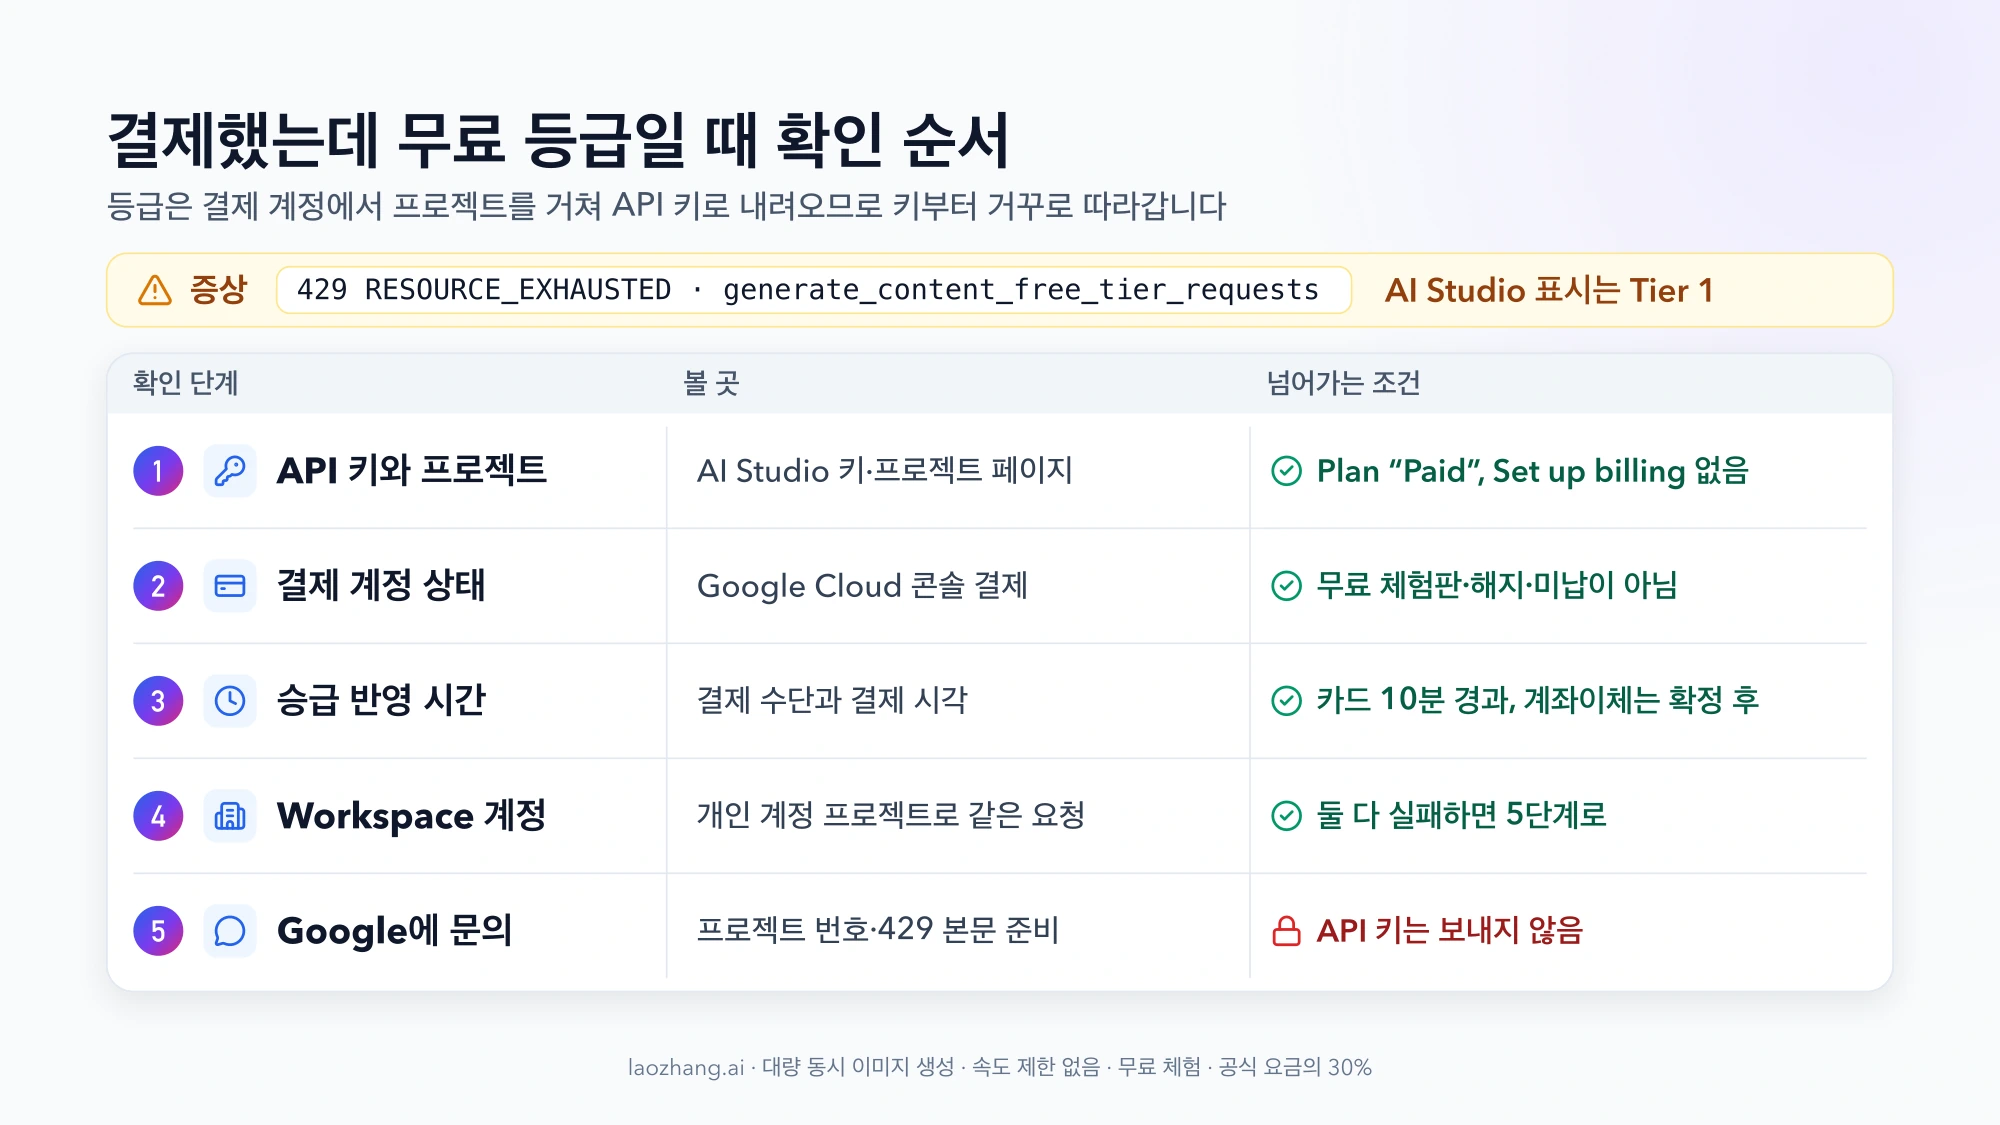2000x1125 pixels.
Task: Click the 무료 체험판·해지·미납이 아님 condition
Action: [1497, 585]
